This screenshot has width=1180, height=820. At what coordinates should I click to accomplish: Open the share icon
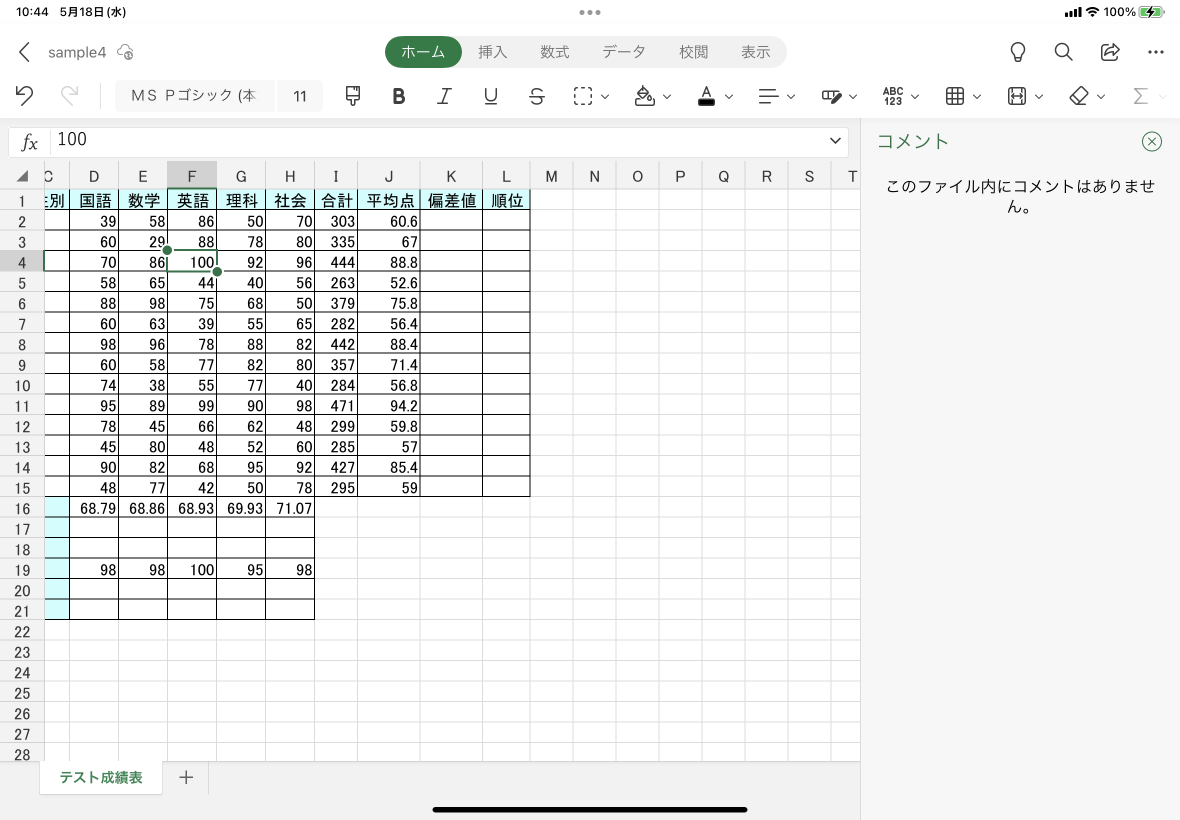1110,52
